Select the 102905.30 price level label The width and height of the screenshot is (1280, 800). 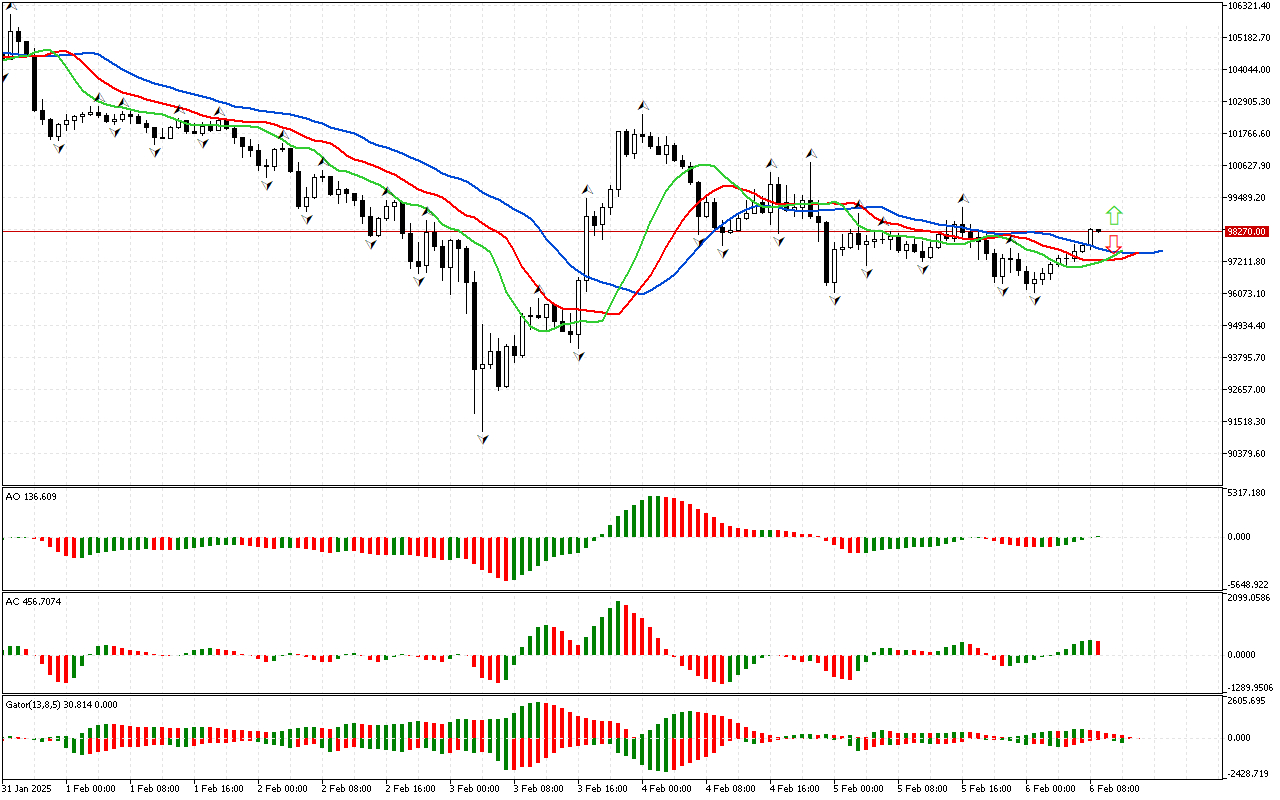(x=1249, y=102)
